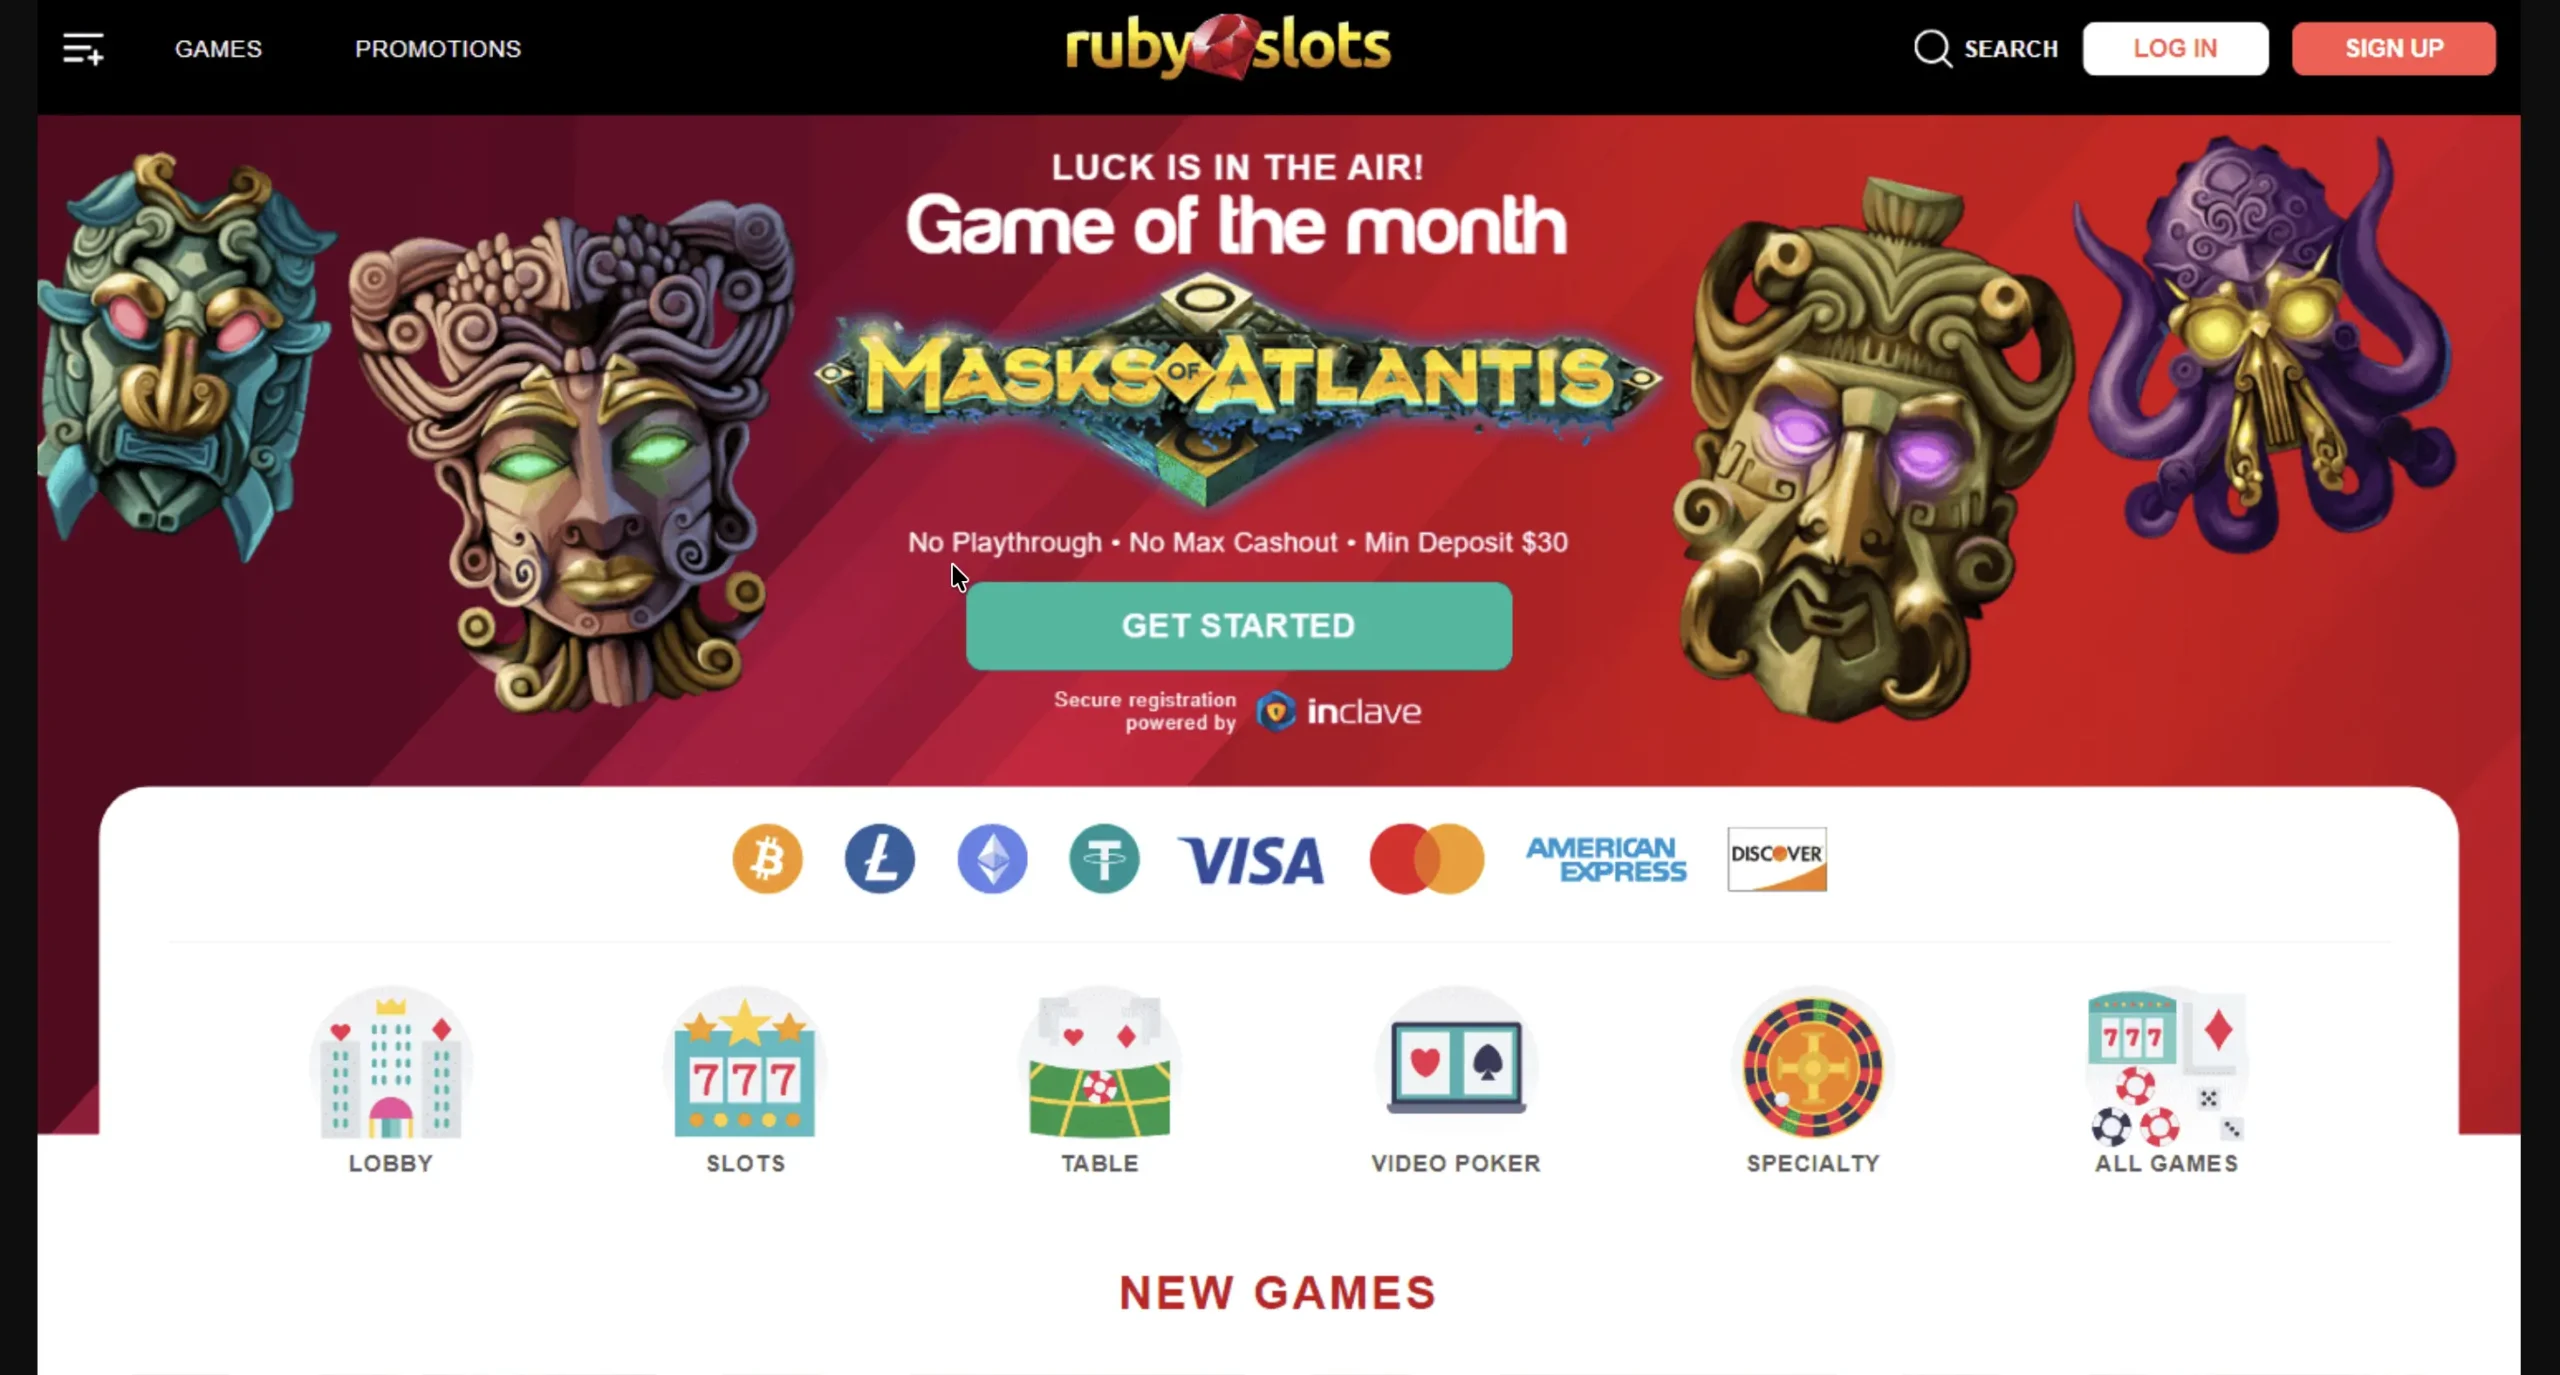Click the Get Started button
Screen dimensions: 2560x1375
(1239, 626)
